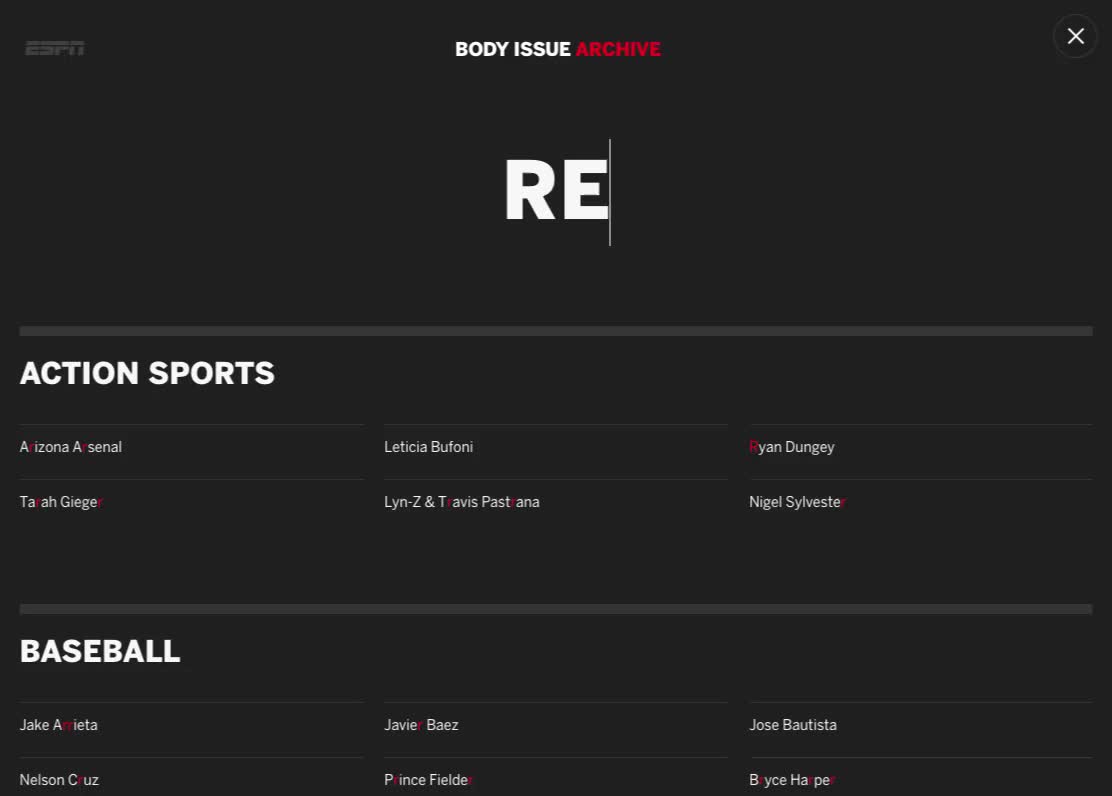Open Bryce Harper's profile
1112x796 pixels.
(x=792, y=780)
